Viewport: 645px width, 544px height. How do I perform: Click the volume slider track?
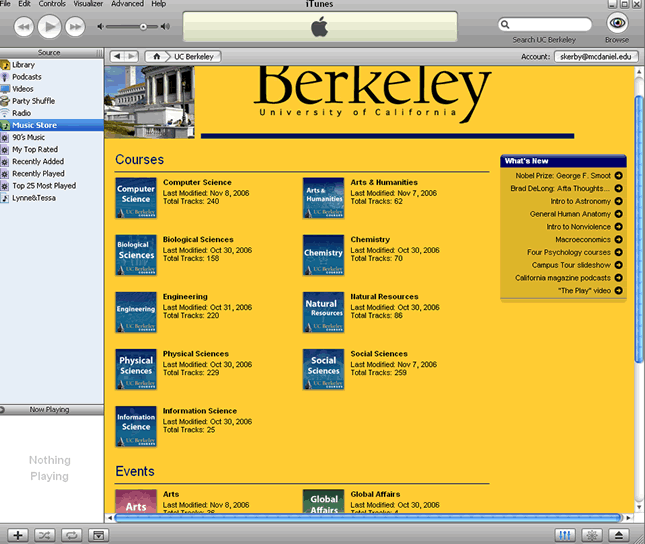[x=138, y=26]
